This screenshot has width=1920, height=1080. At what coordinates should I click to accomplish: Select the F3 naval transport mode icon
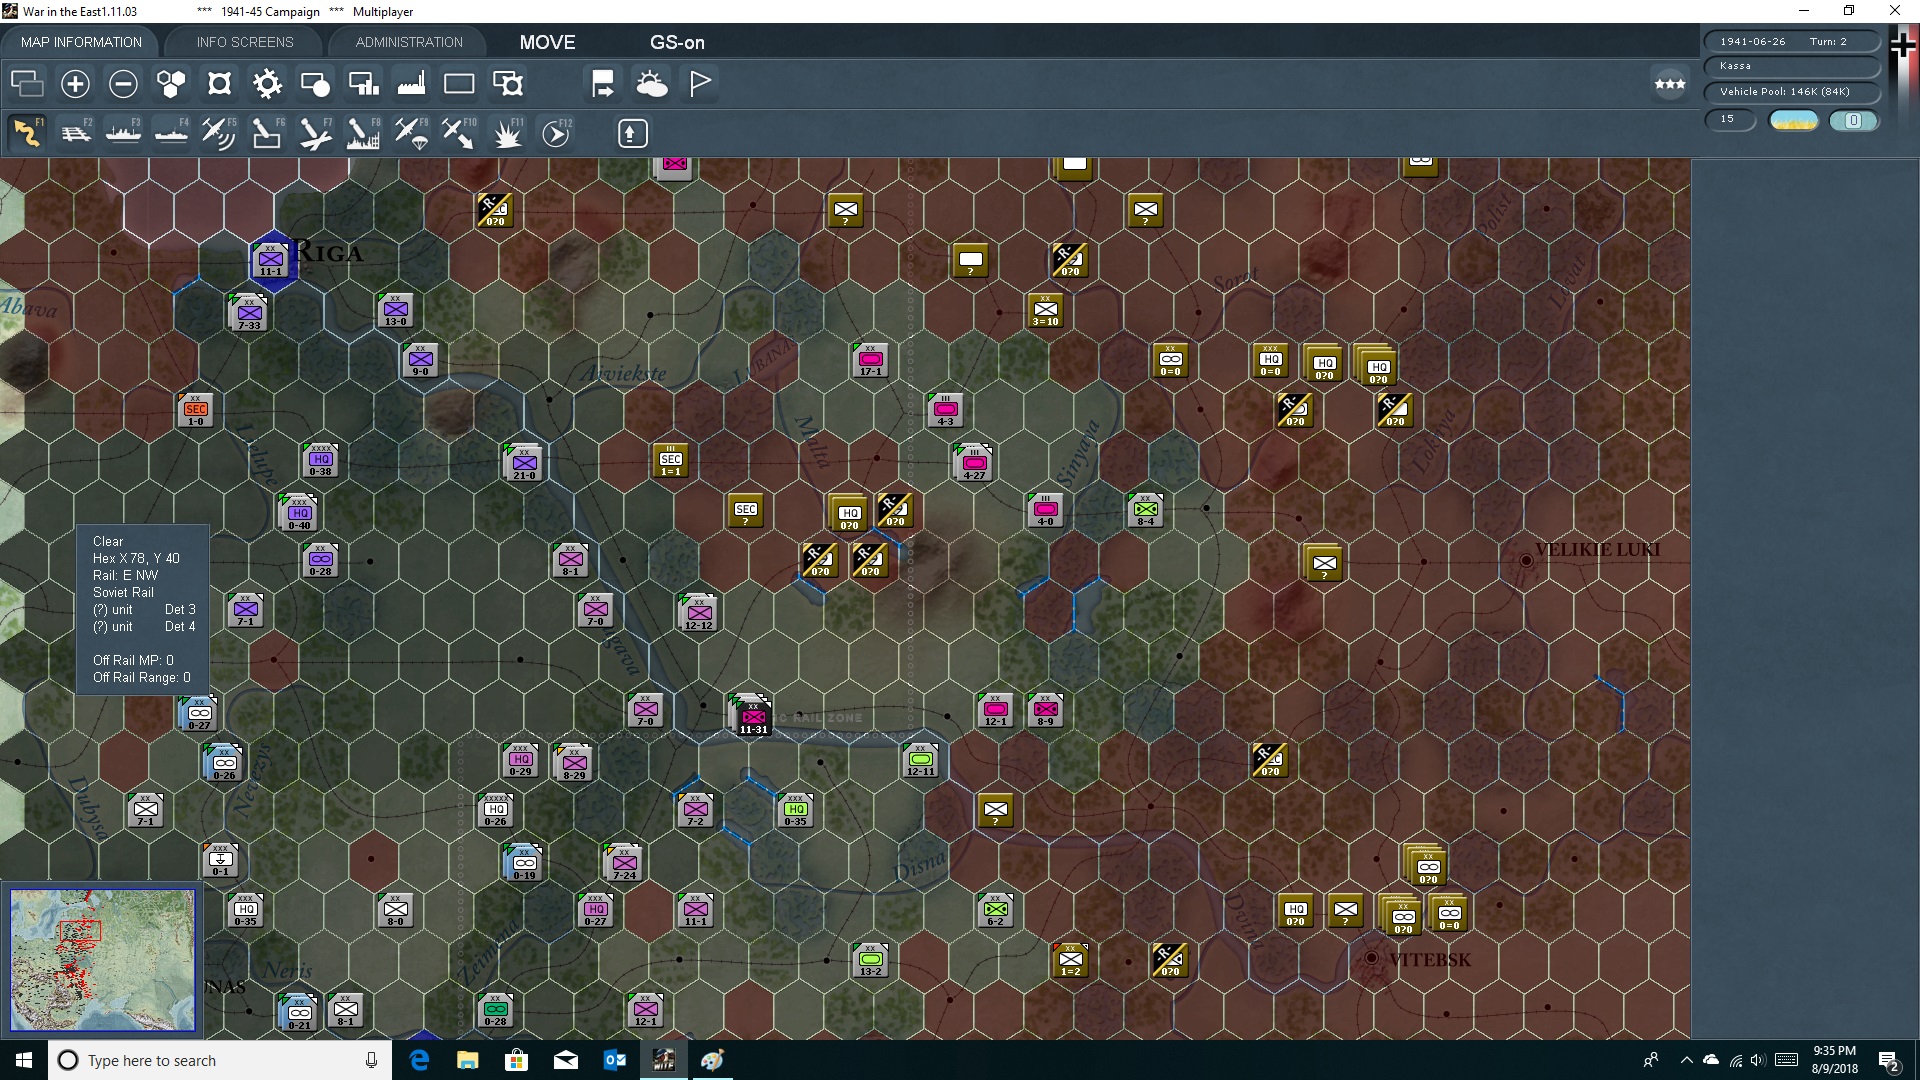tap(123, 133)
